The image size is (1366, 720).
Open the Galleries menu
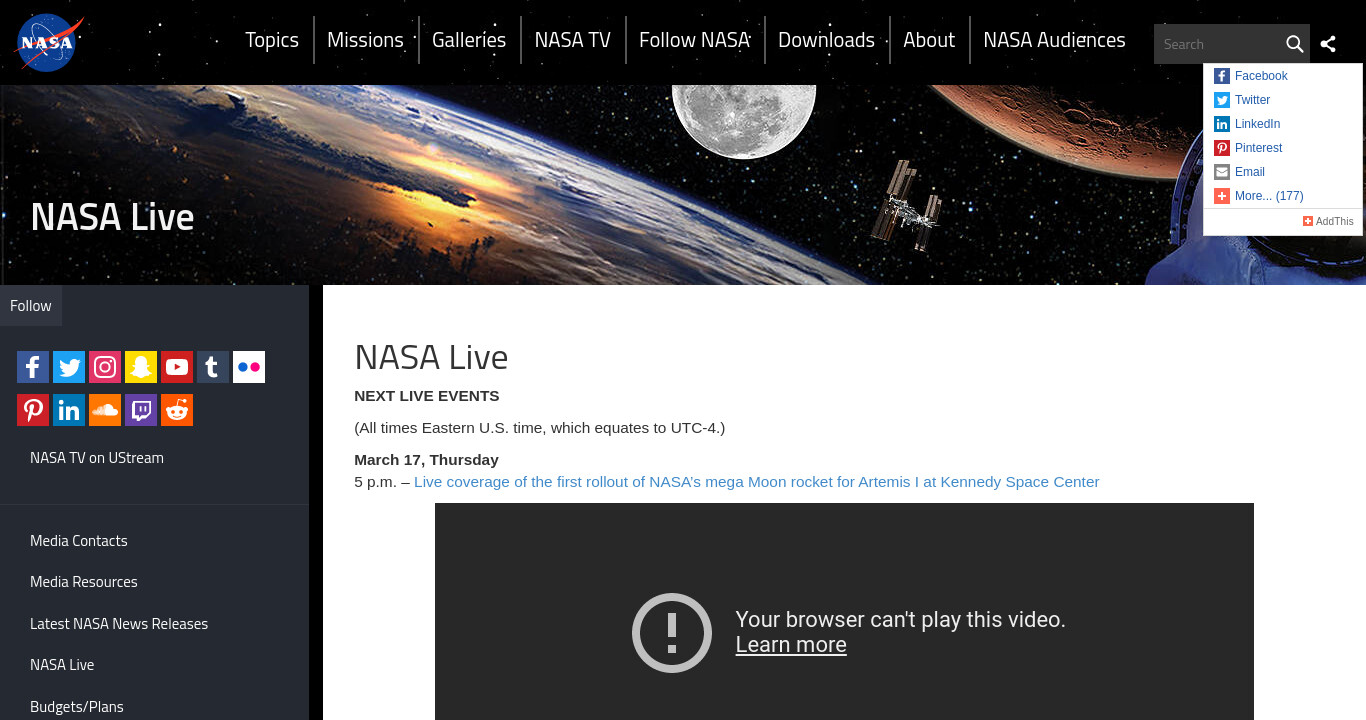[469, 40]
